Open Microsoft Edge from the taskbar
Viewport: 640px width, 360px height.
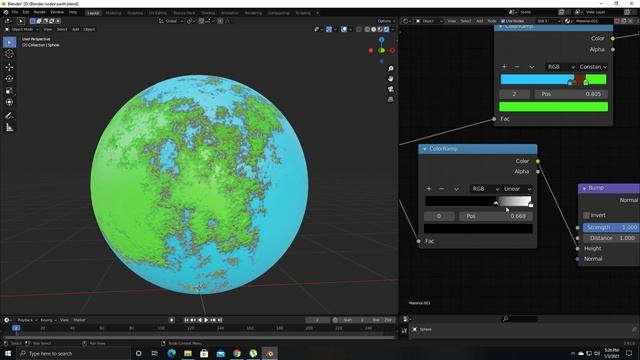tap(171, 353)
